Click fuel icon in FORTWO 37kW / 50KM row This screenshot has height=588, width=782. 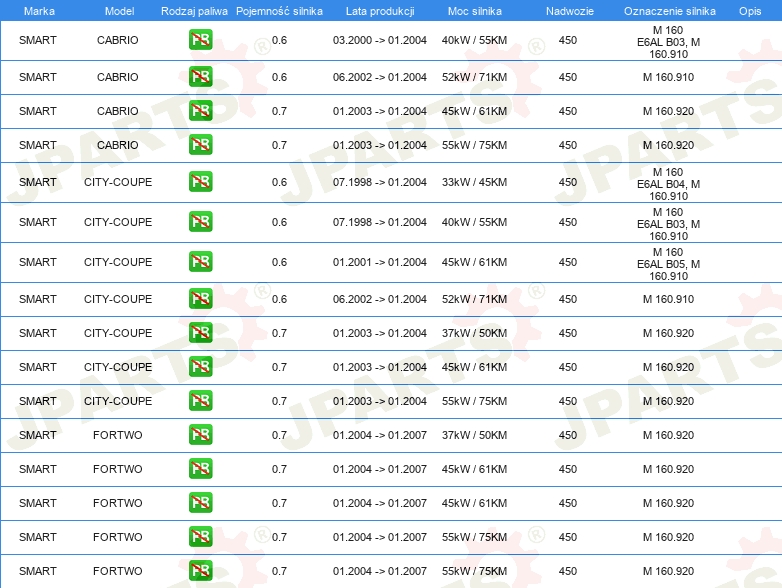[200, 434]
